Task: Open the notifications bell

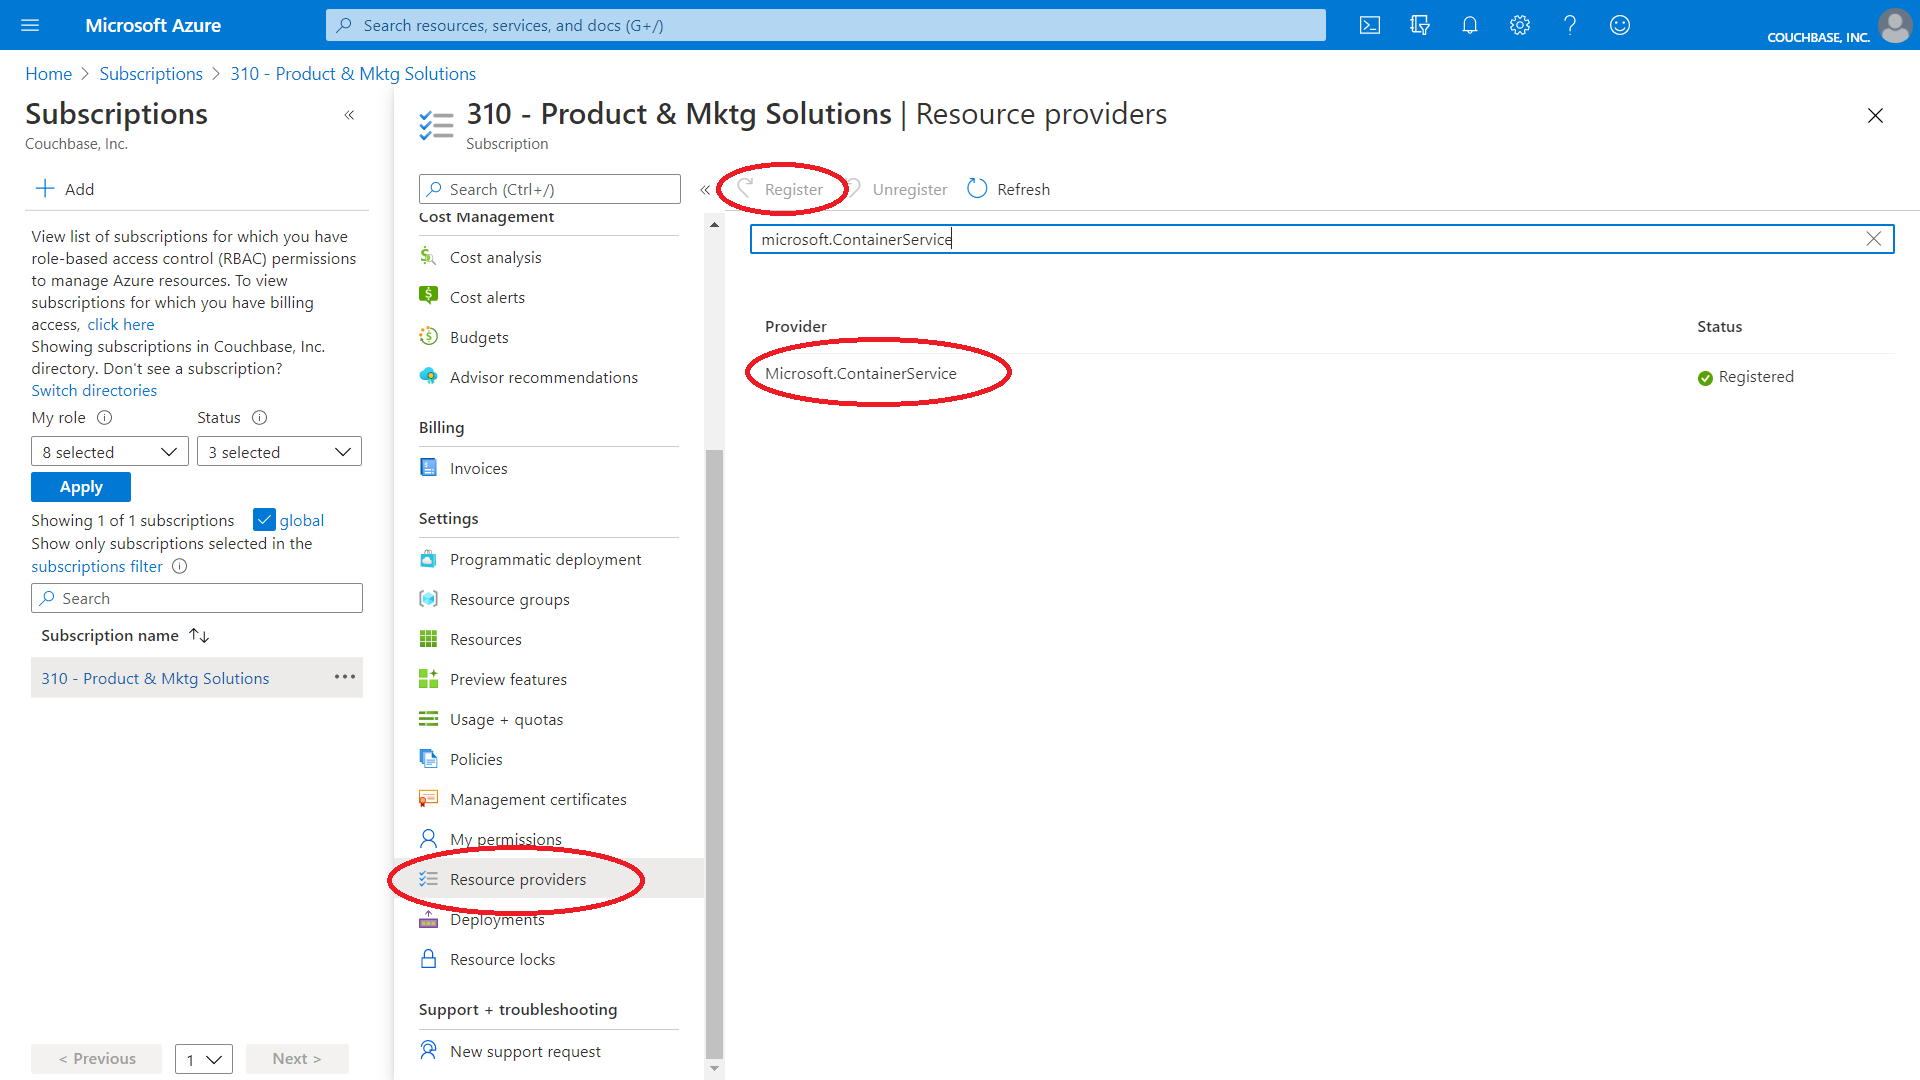Action: pos(1469,25)
